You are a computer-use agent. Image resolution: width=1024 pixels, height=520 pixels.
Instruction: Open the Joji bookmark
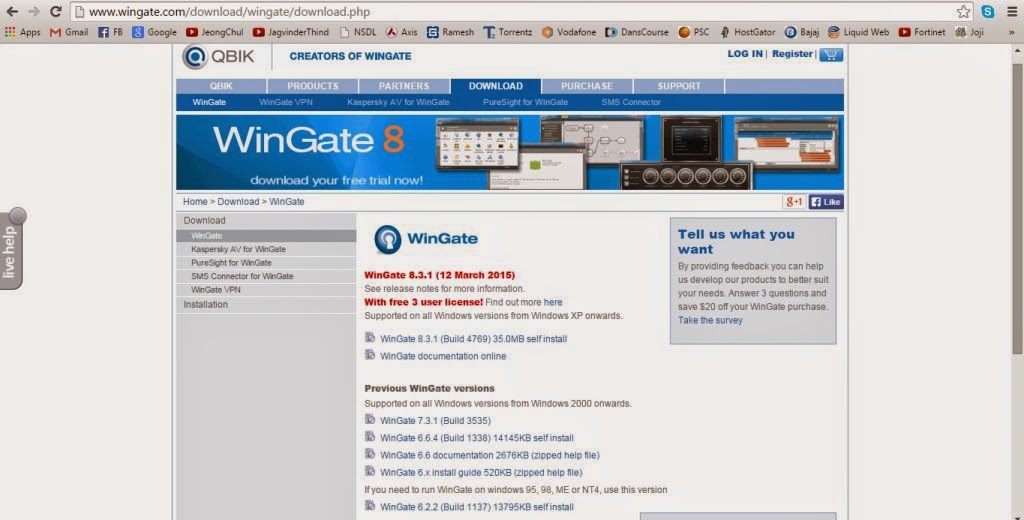tap(969, 32)
